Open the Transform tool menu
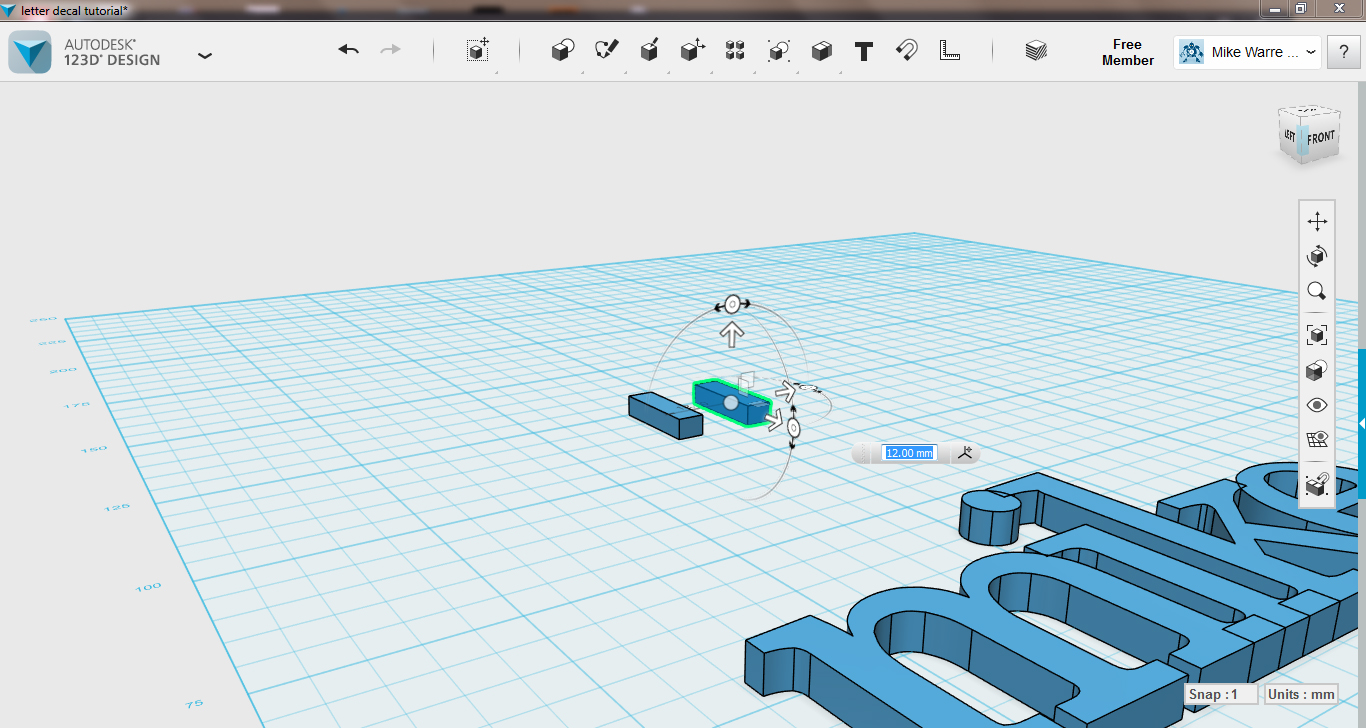 click(x=478, y=51)
